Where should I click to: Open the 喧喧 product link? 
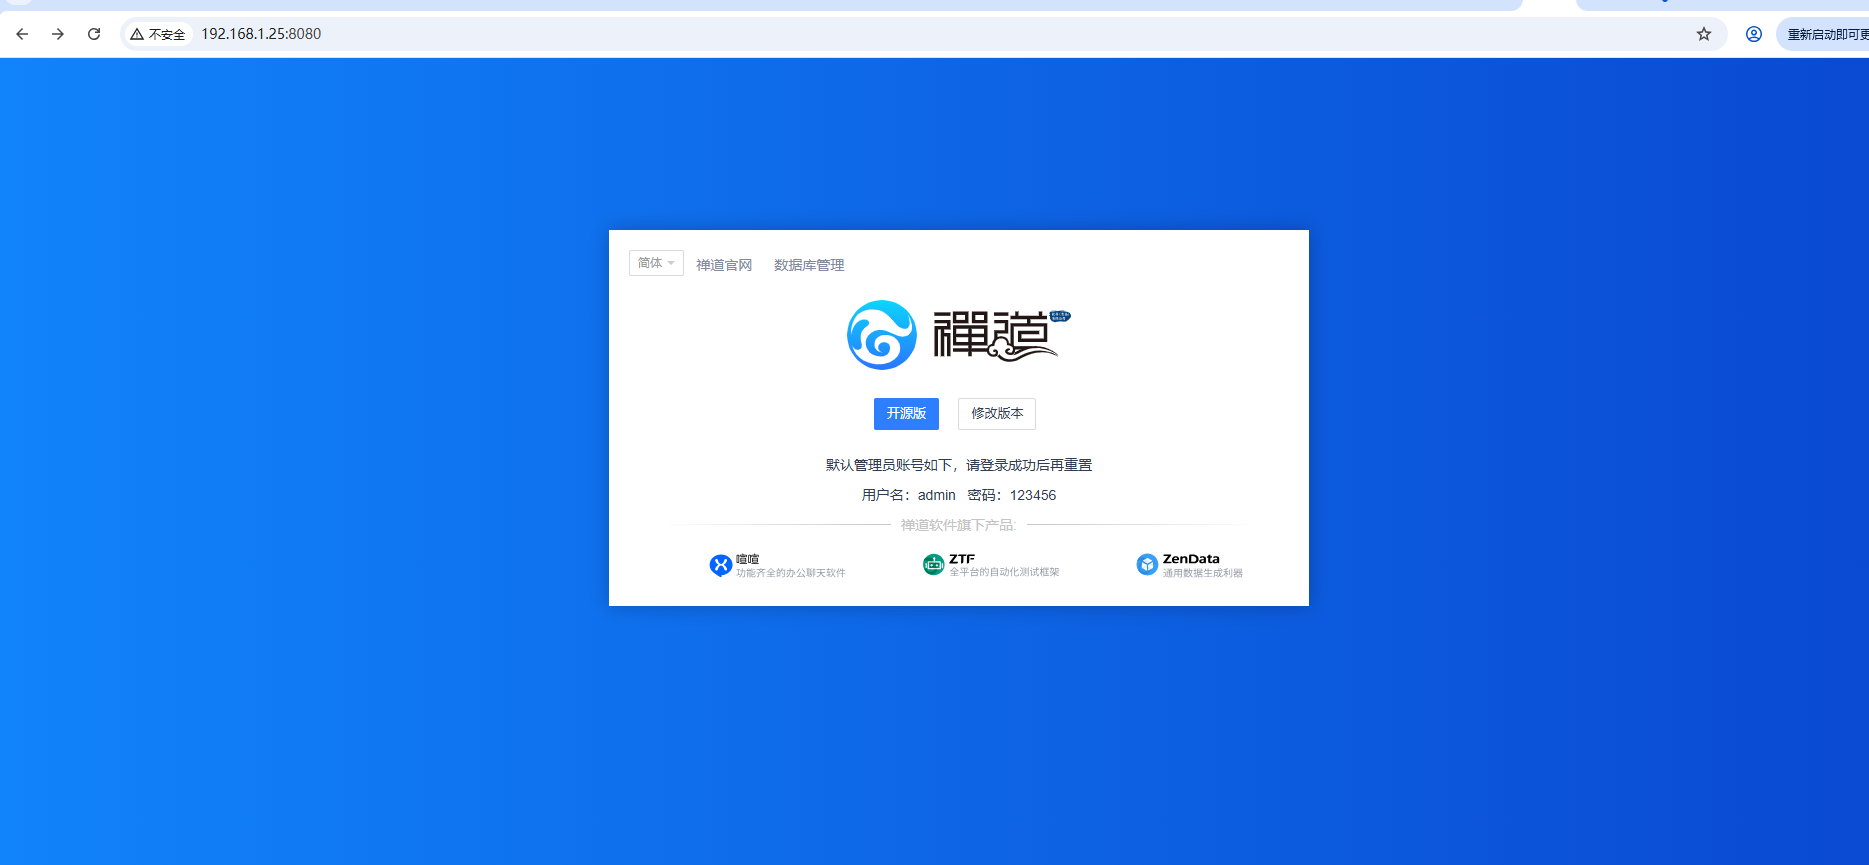(778, 566)
